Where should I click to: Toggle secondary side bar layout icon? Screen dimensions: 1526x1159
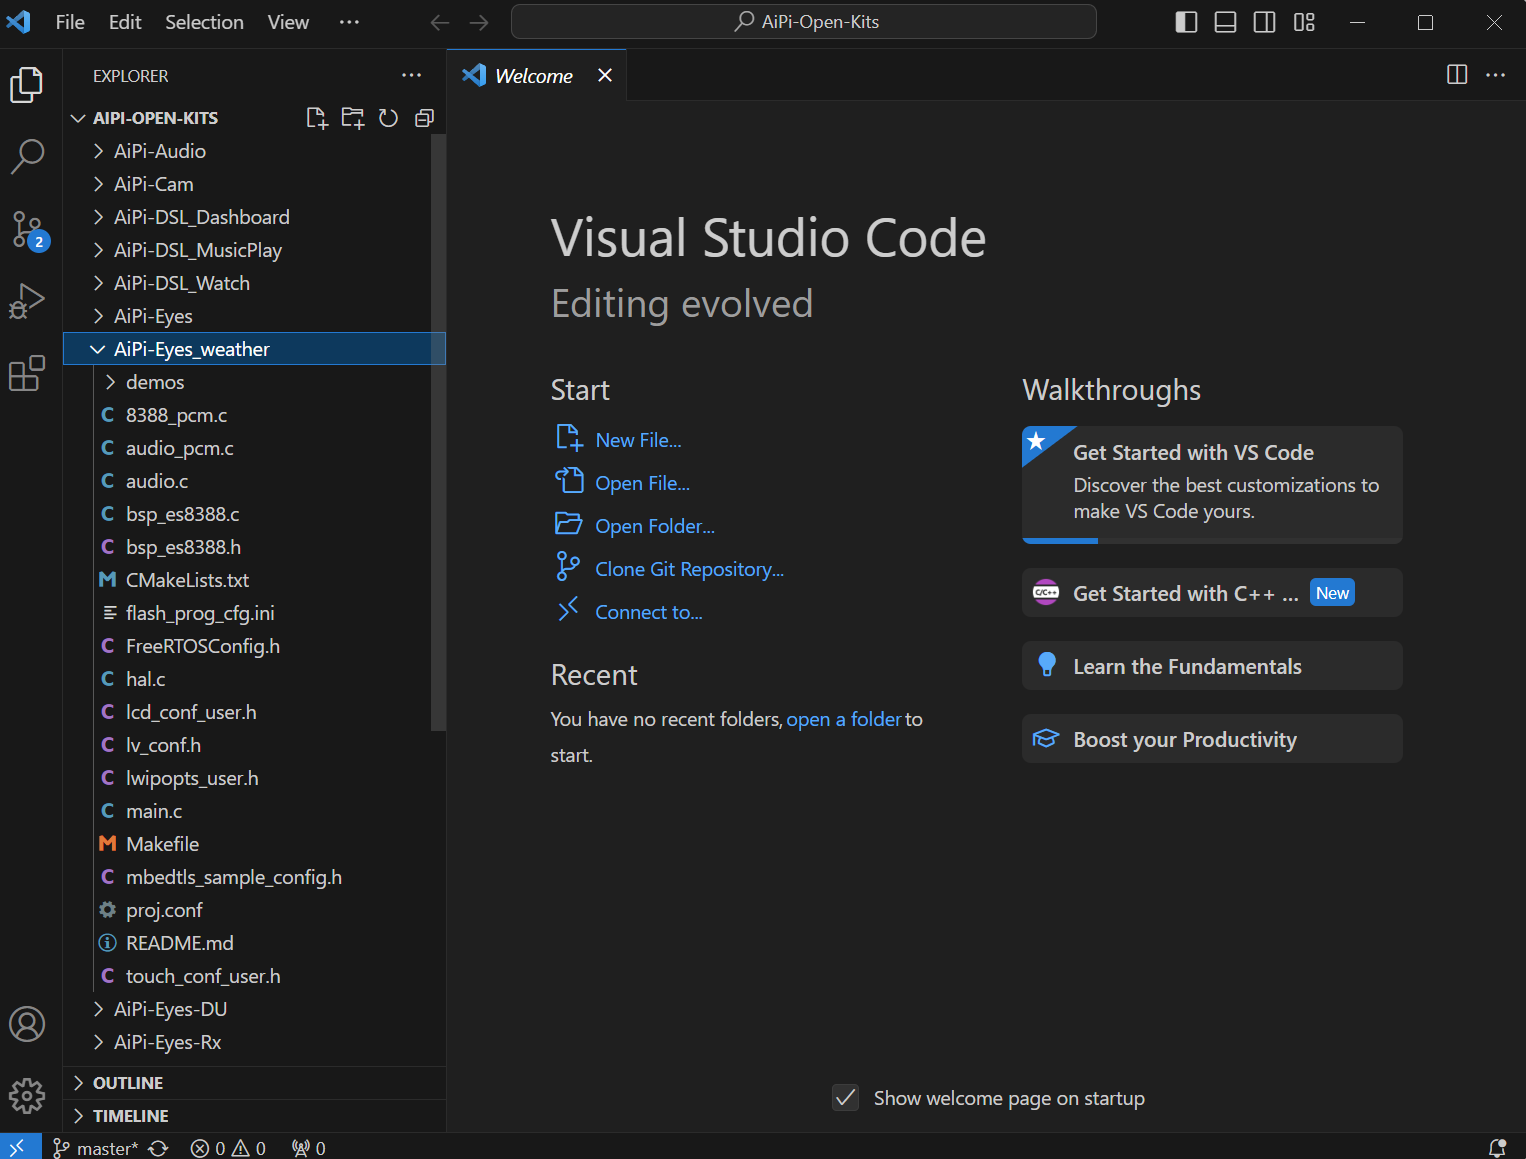click(1264, 22)
